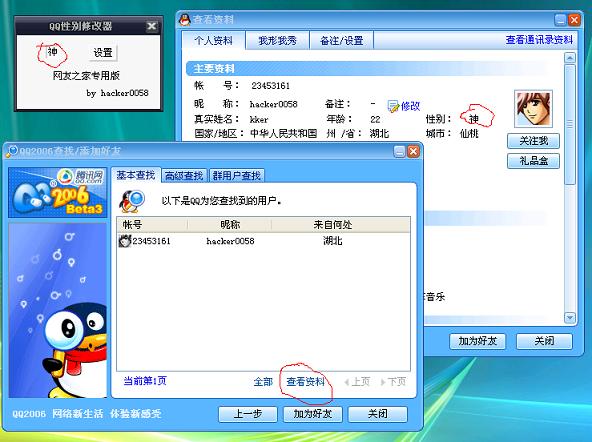592x442 pixels.
Task: Close the QQ性别修改器 window
Action: (151, 26)
